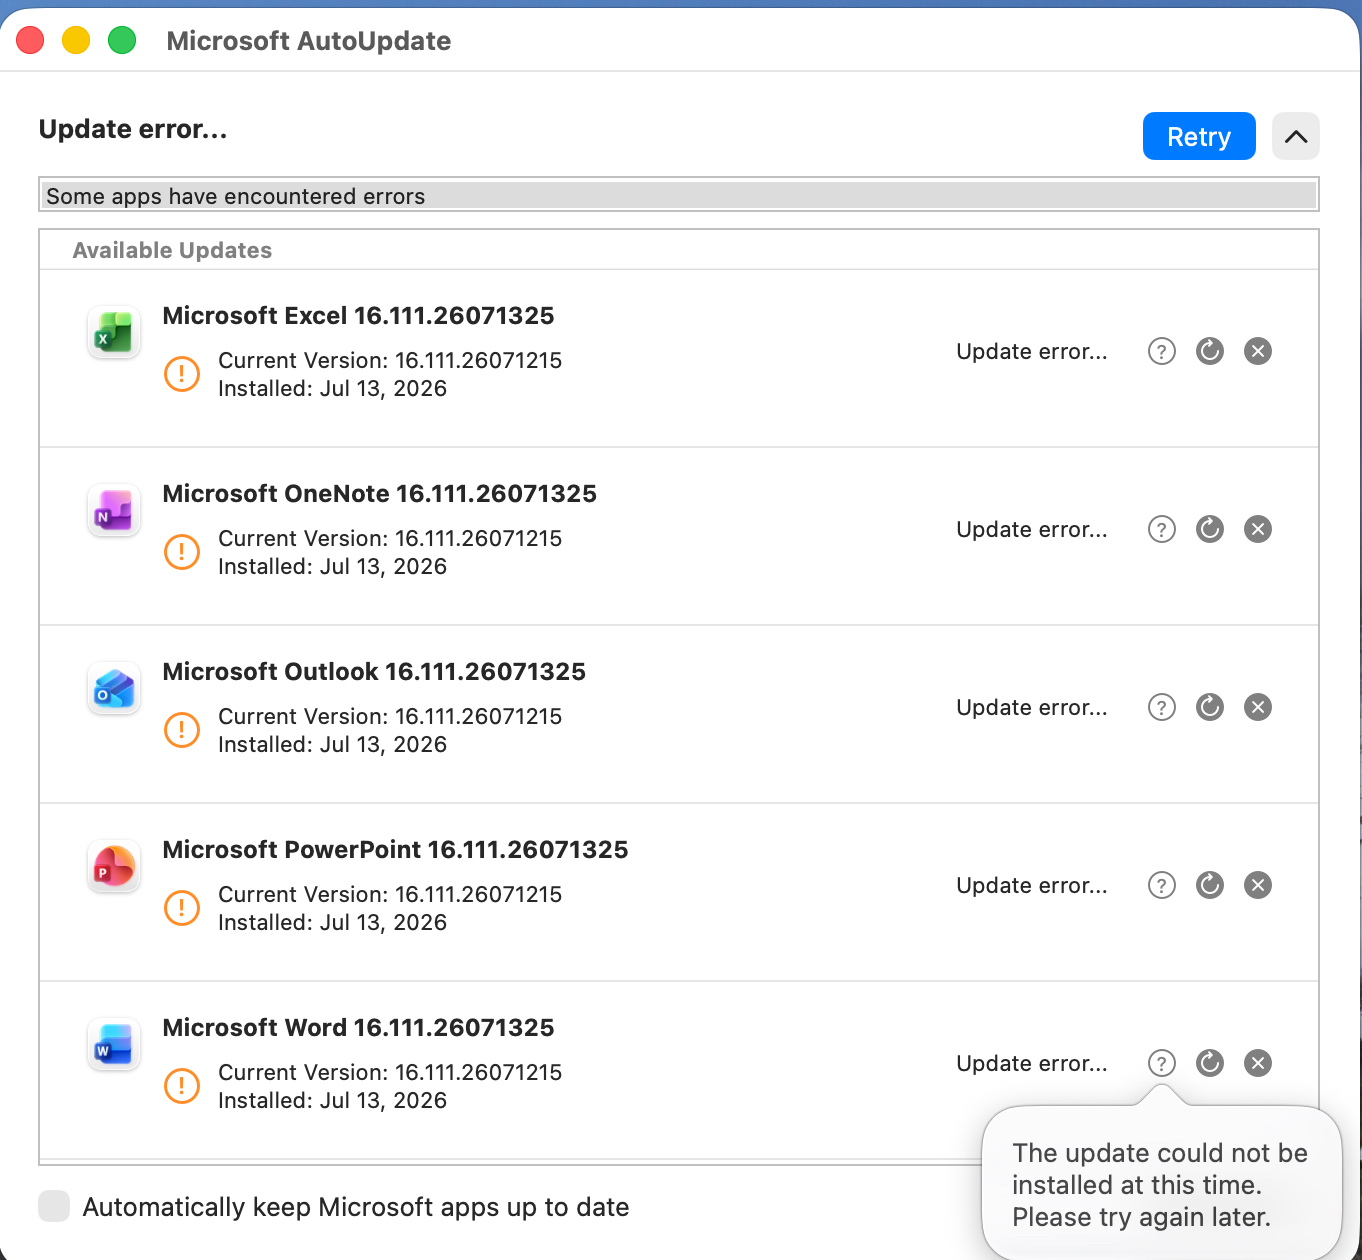Screen dimensions: 1362x1260
Task: Retry the Microsoft Outlook update
Action: (x=1210, y=707)
